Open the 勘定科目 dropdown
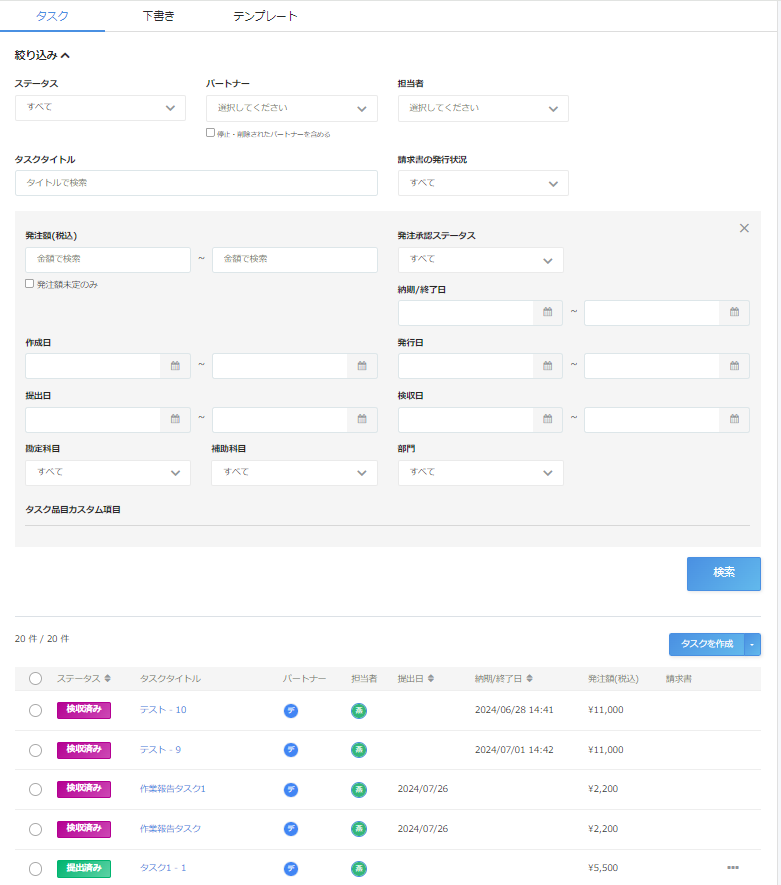The image size is (781, 885). (x=108, y=473)
